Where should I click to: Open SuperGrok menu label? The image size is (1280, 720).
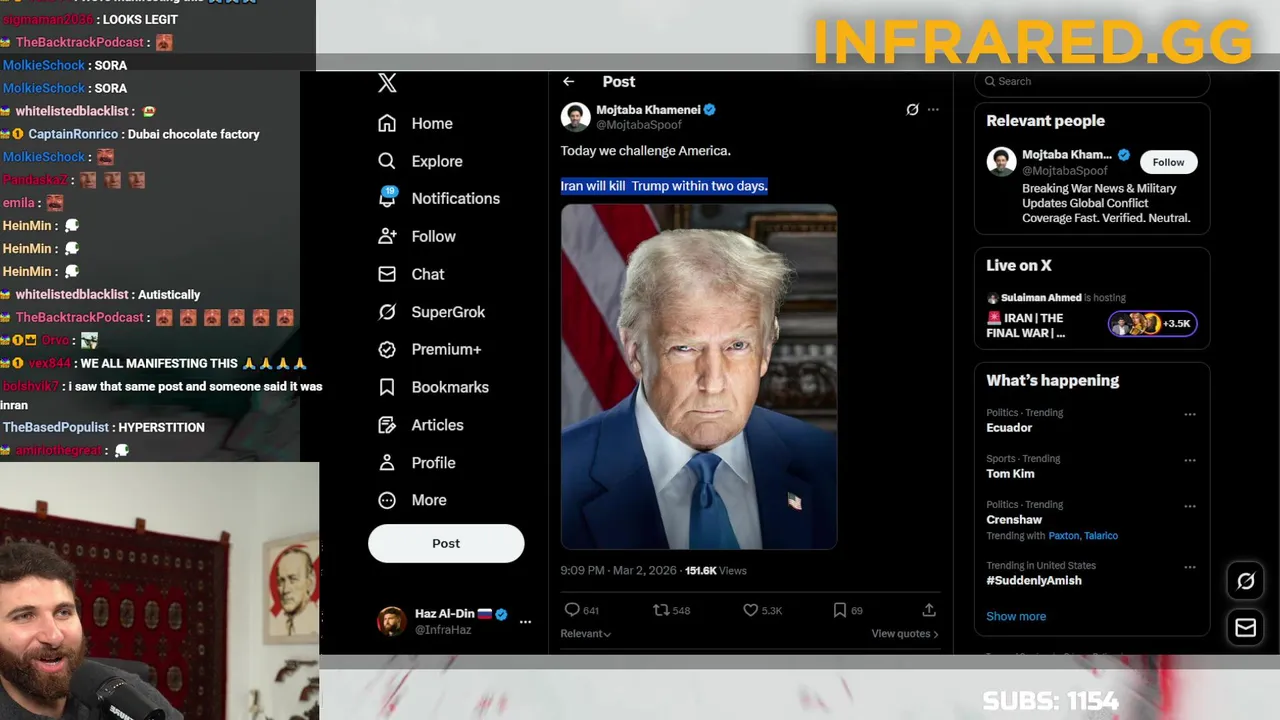click(448, 312)
